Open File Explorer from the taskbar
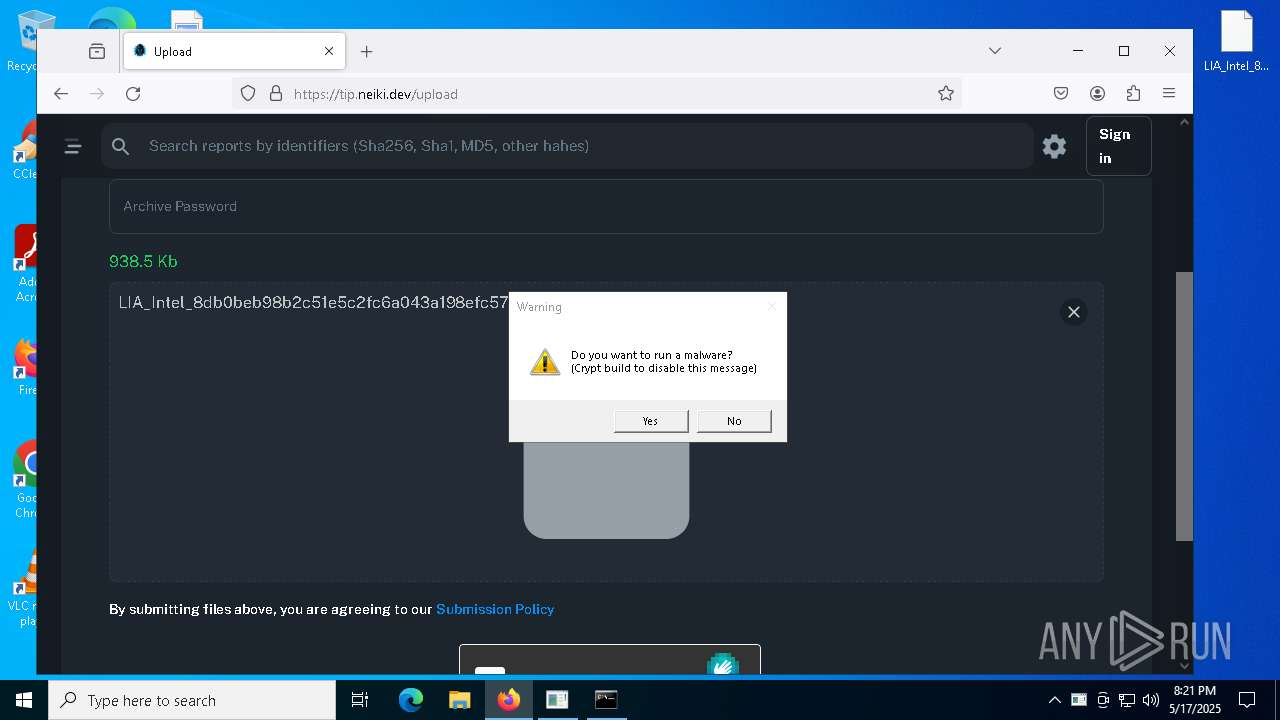1280x720 pixels. (x=459, y=700)
